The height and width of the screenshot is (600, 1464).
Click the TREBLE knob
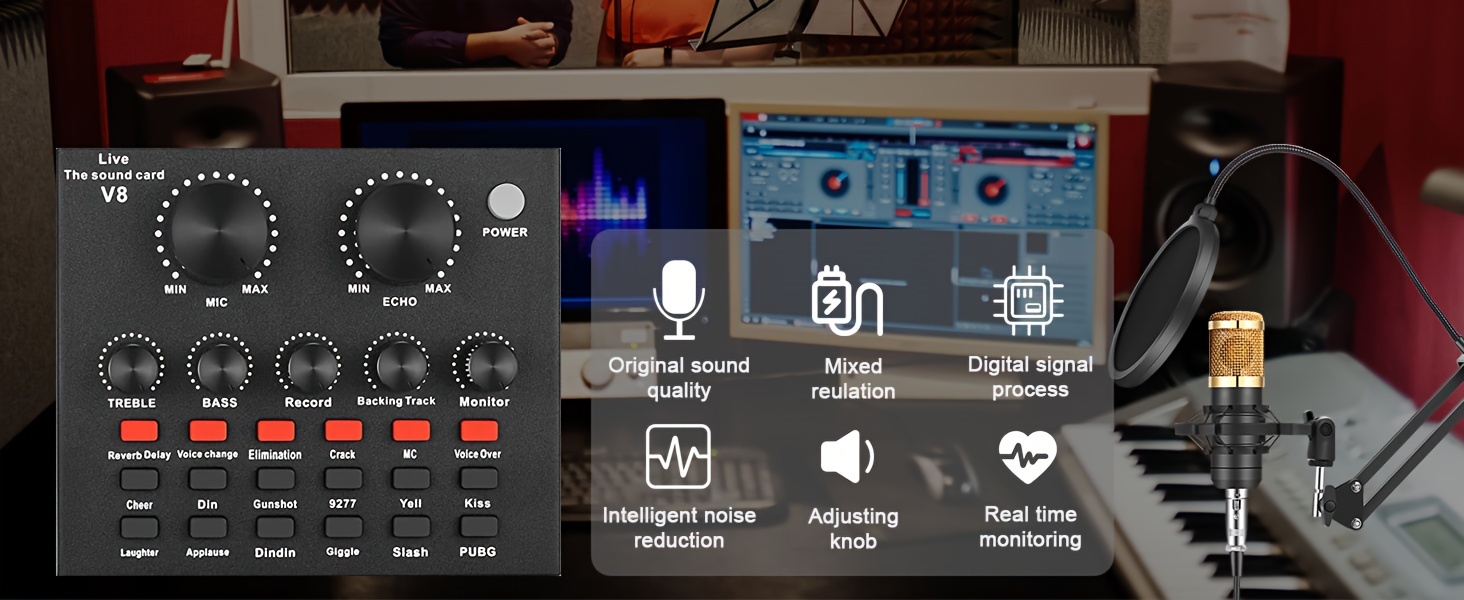click(x=132, y=367)
